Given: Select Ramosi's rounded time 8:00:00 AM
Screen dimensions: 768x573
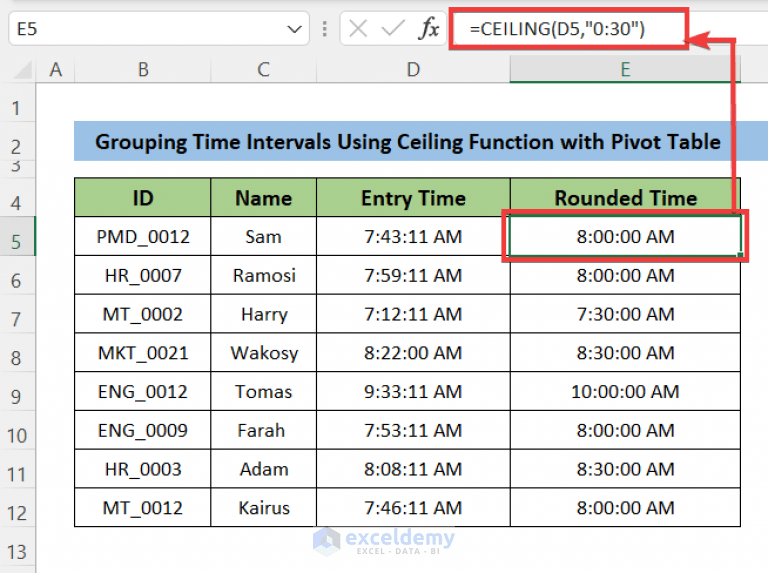Looking at the screenshot, I should pos(625,275).
